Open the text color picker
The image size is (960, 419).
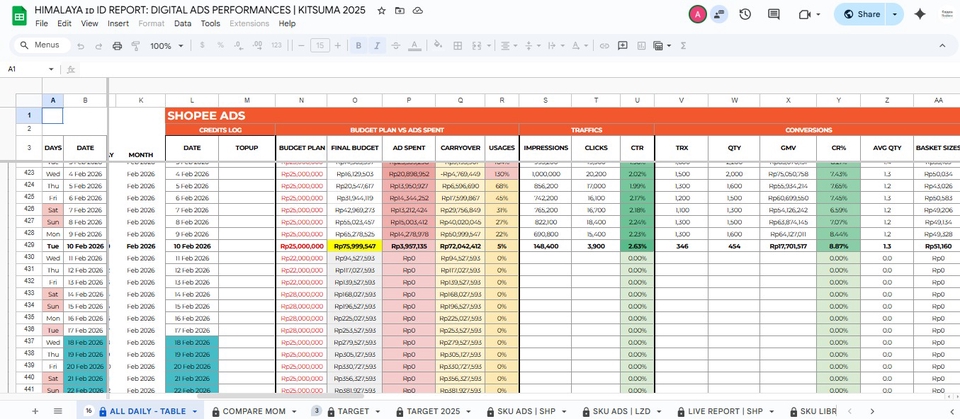point(414,45)
